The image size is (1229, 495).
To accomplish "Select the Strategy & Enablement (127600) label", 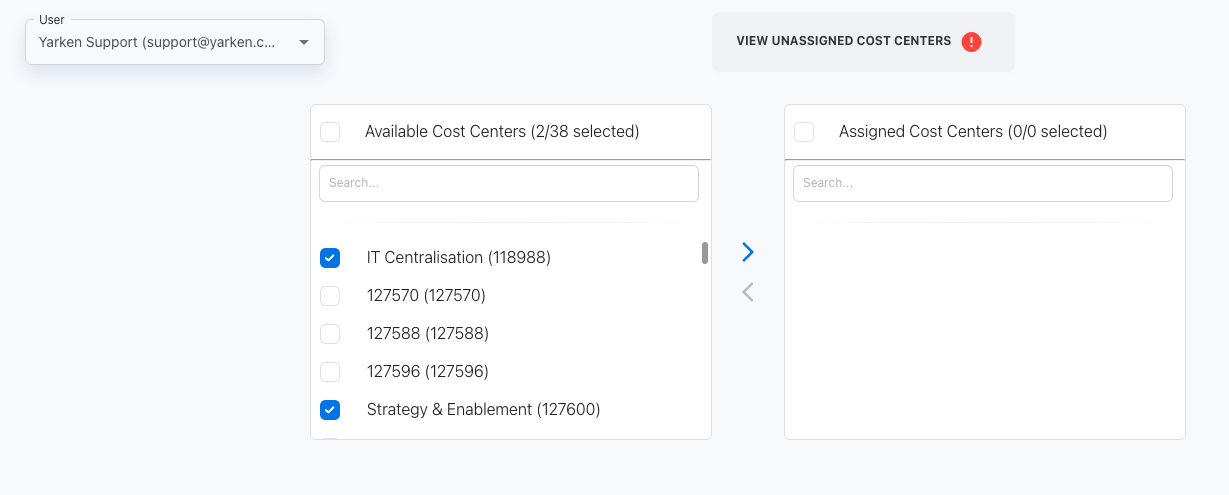I will (x=483, y=410).
